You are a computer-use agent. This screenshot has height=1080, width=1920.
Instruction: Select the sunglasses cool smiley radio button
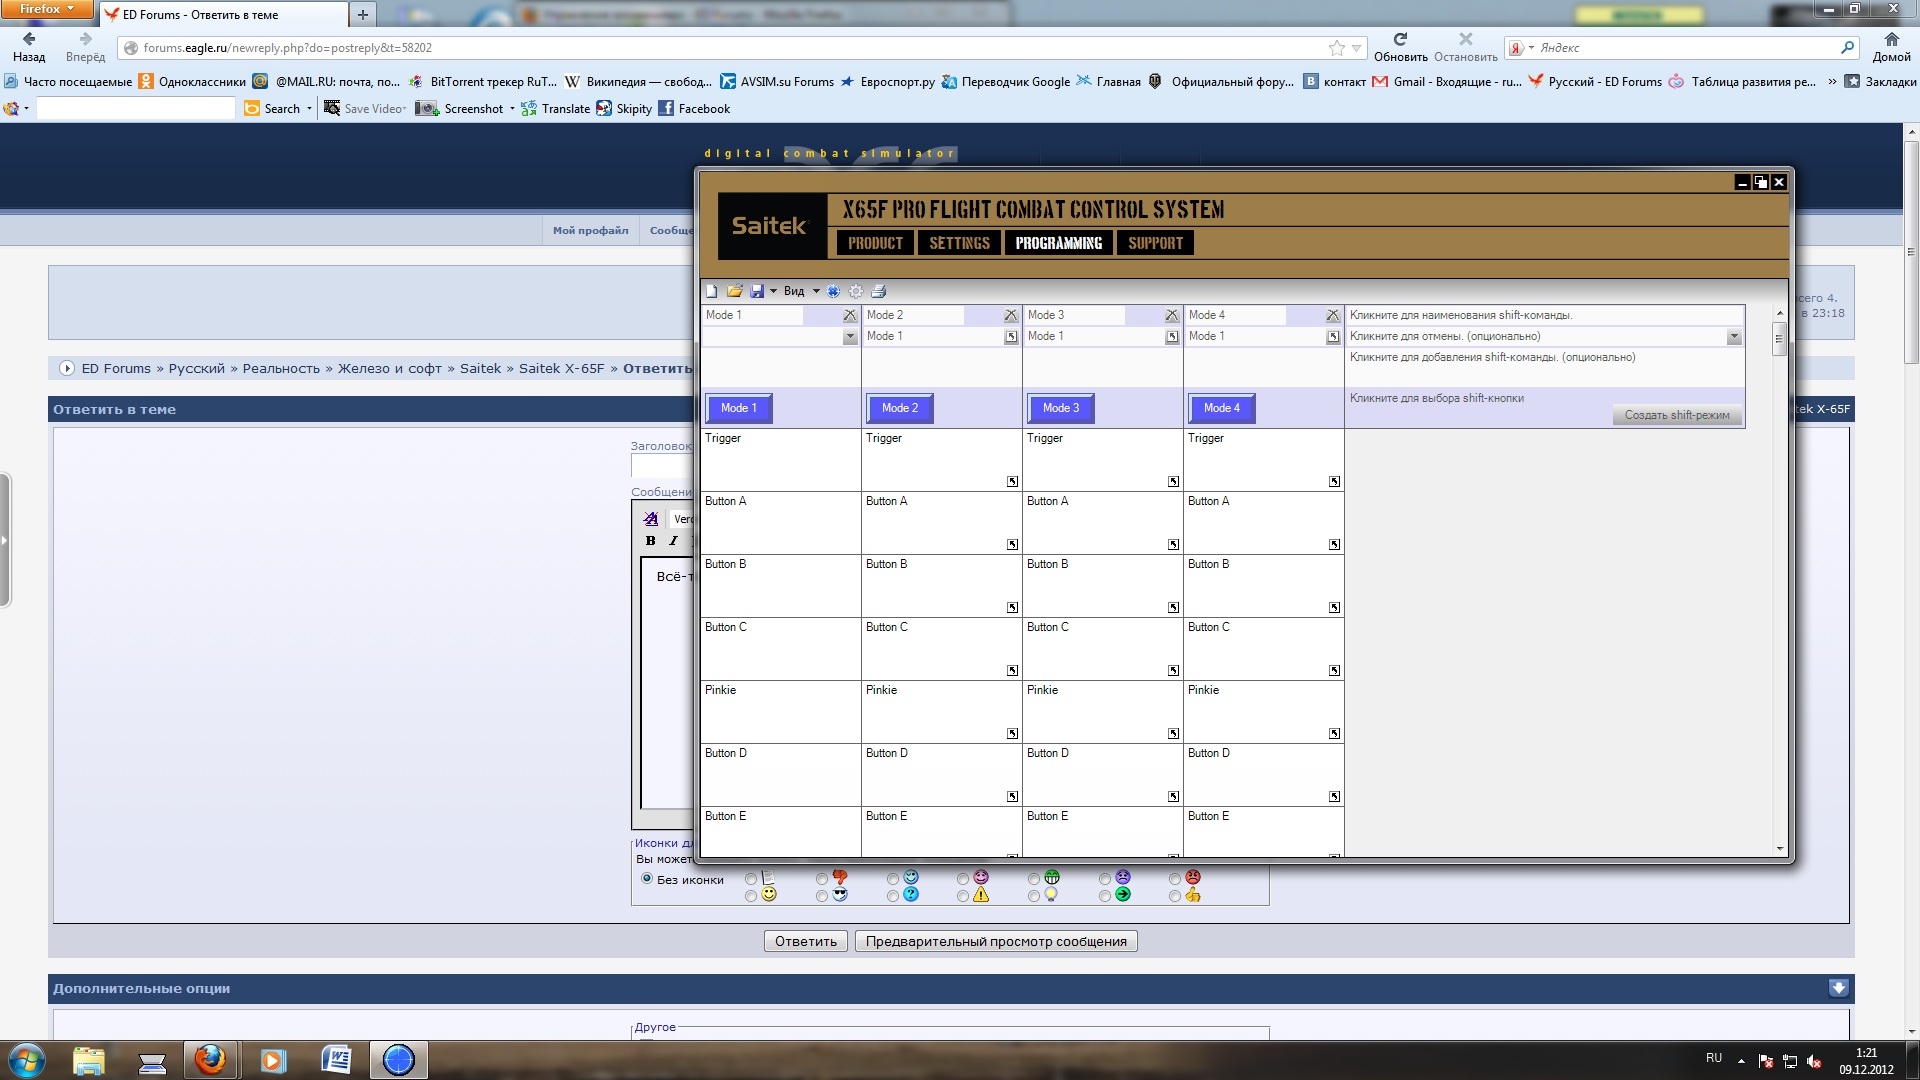(822, 896)
